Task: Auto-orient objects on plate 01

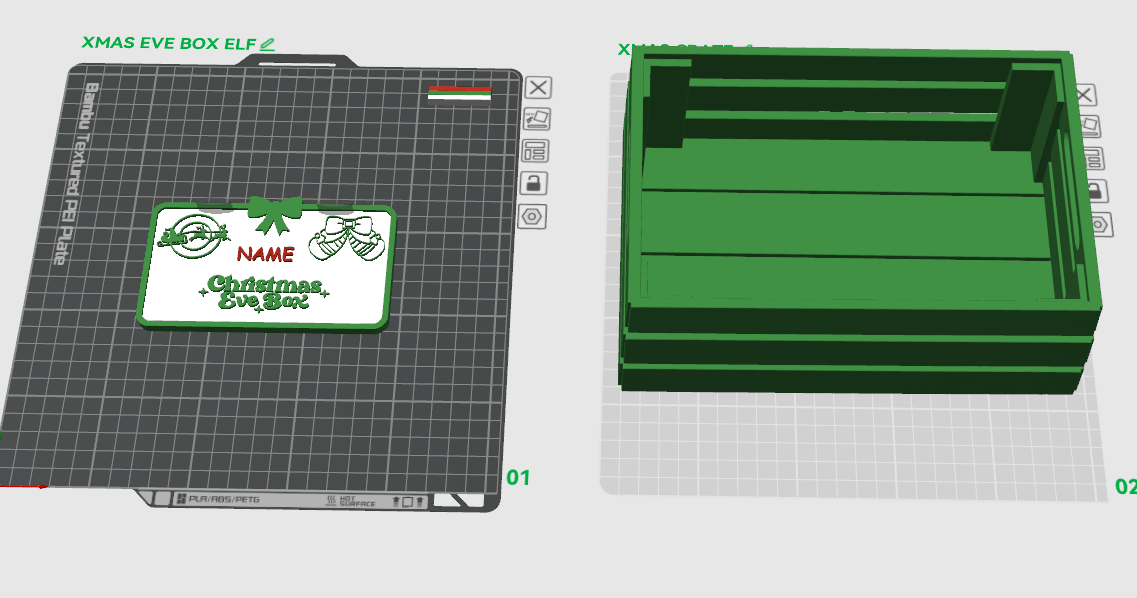Action: (537, 119)
